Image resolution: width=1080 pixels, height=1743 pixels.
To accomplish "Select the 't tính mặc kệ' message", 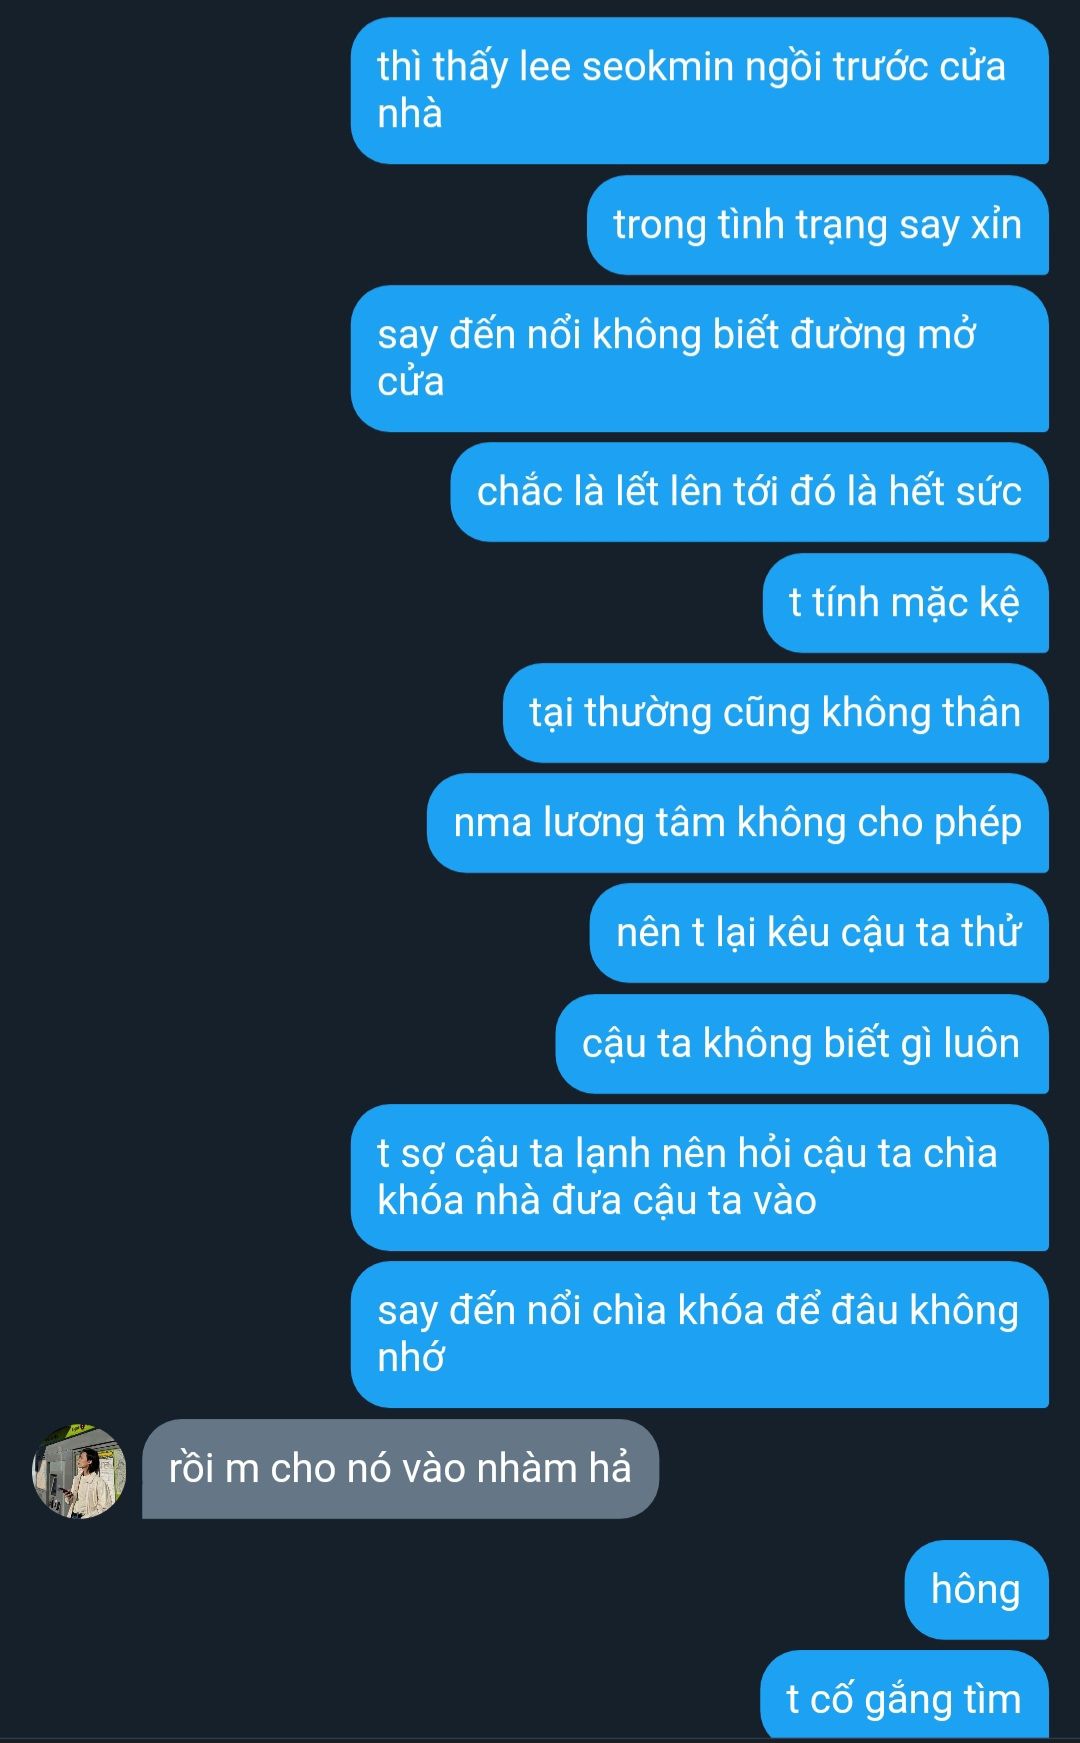I will 905,603.
